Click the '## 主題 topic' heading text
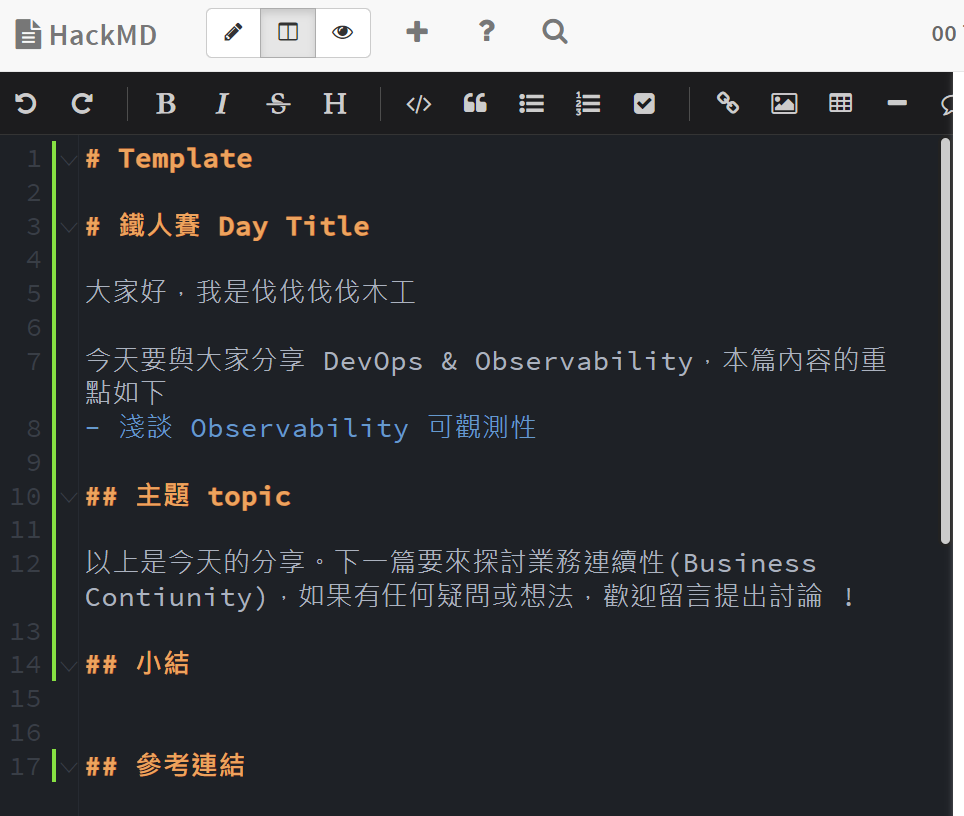The width and height of the screenshot is (964, 816). point(188,496)
